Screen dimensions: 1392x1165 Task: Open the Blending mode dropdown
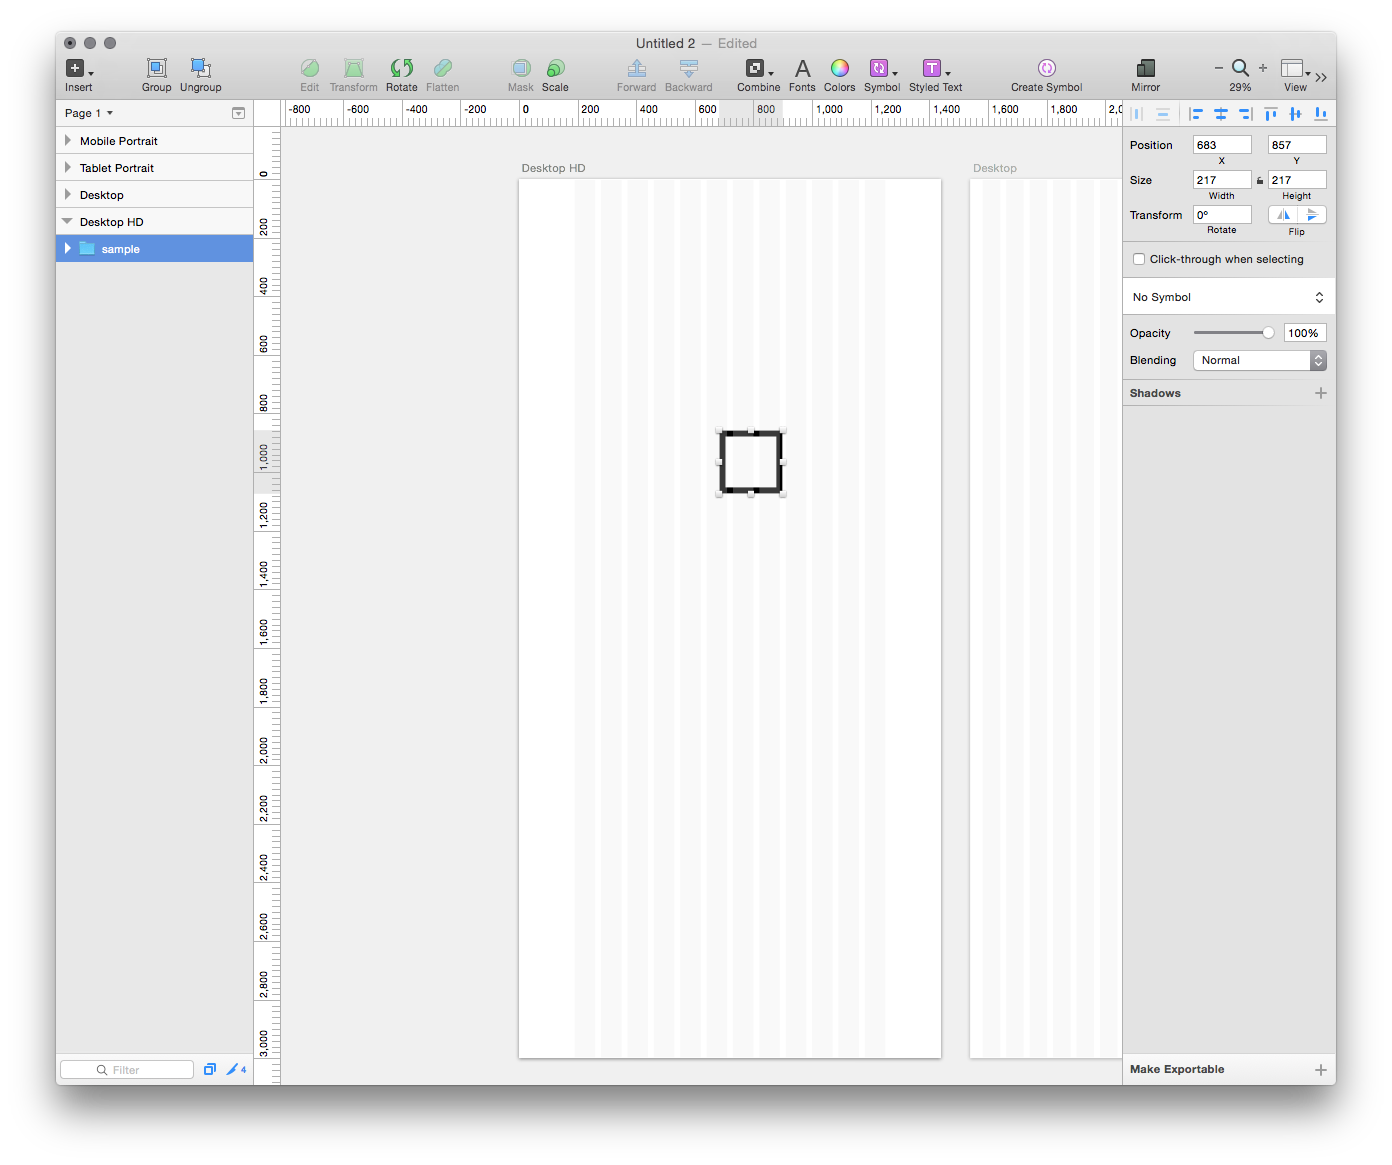[x=1259, y=360]
